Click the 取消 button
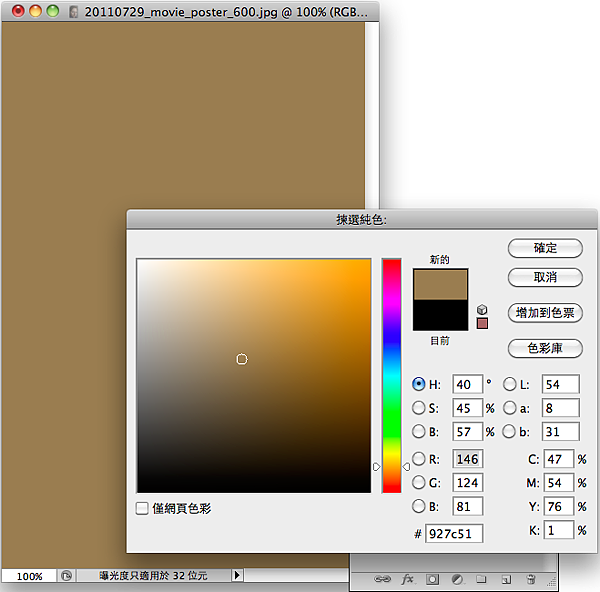Image resolution: width=600 pixels, height=592 pixels. pos(545,277)
